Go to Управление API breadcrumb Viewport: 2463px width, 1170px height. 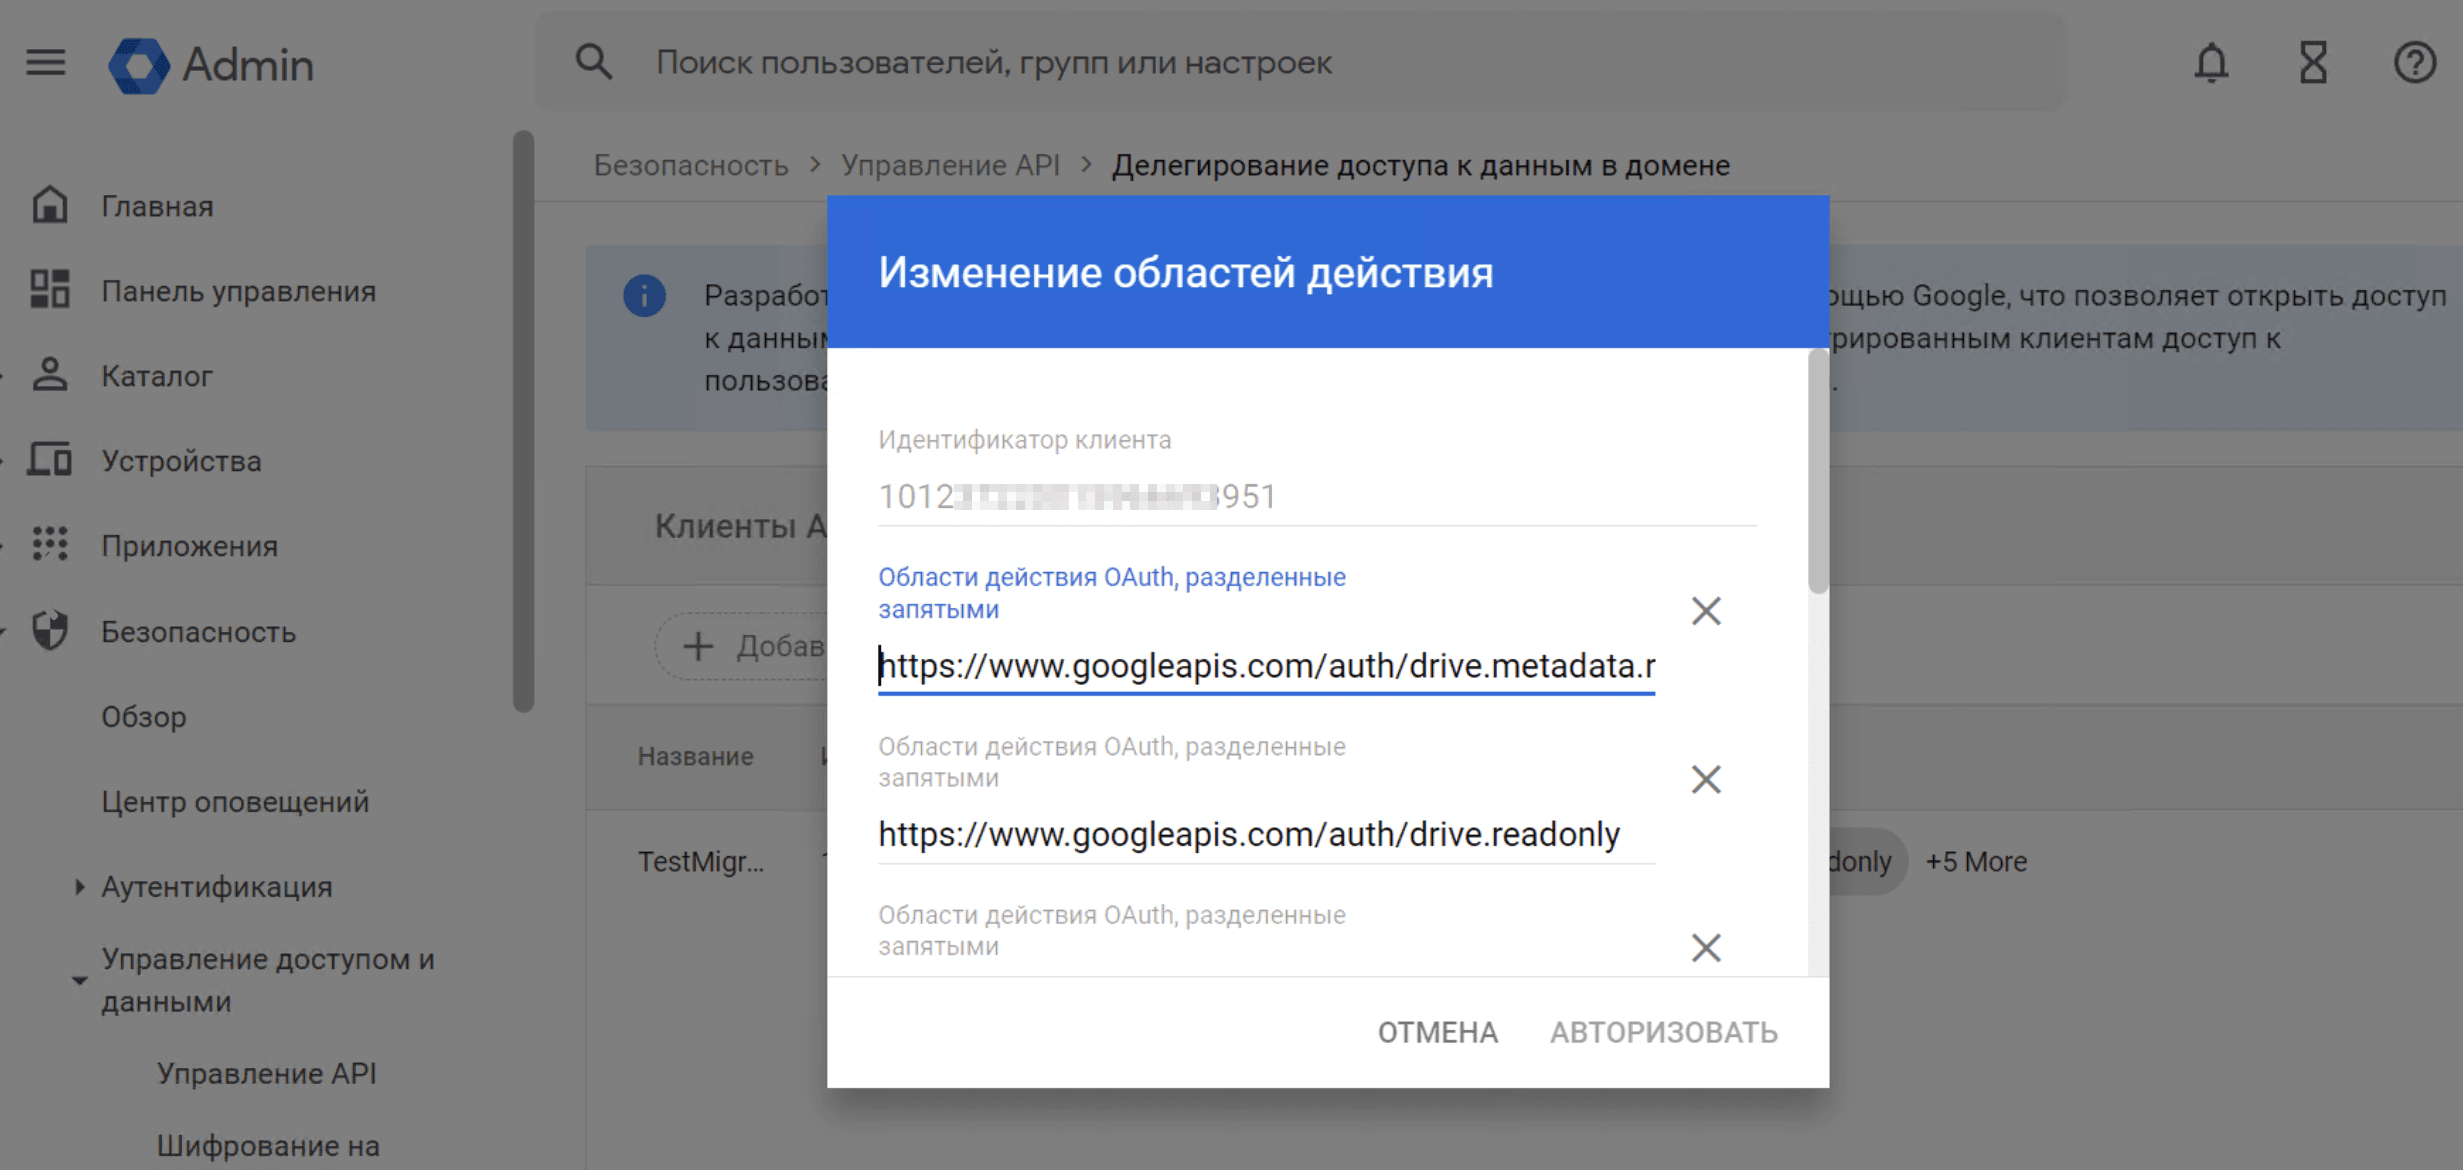950,165
